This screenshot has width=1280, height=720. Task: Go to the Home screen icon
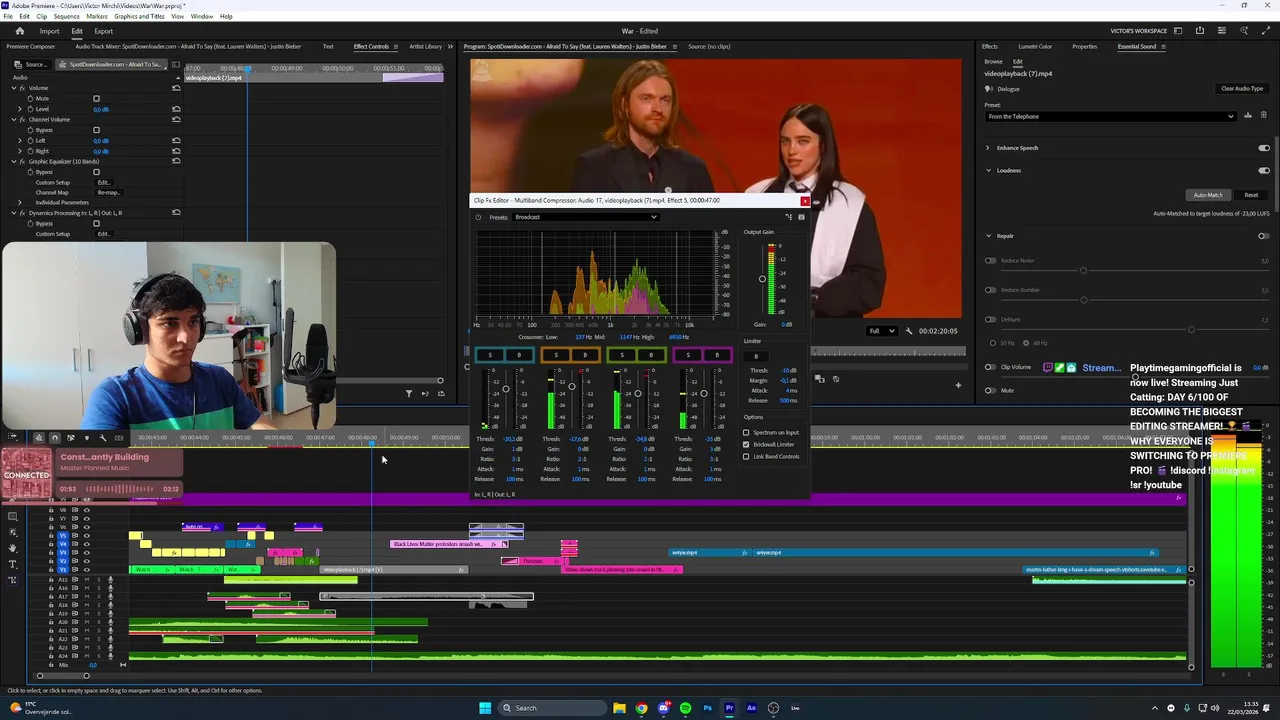click(x=19, y=31)
